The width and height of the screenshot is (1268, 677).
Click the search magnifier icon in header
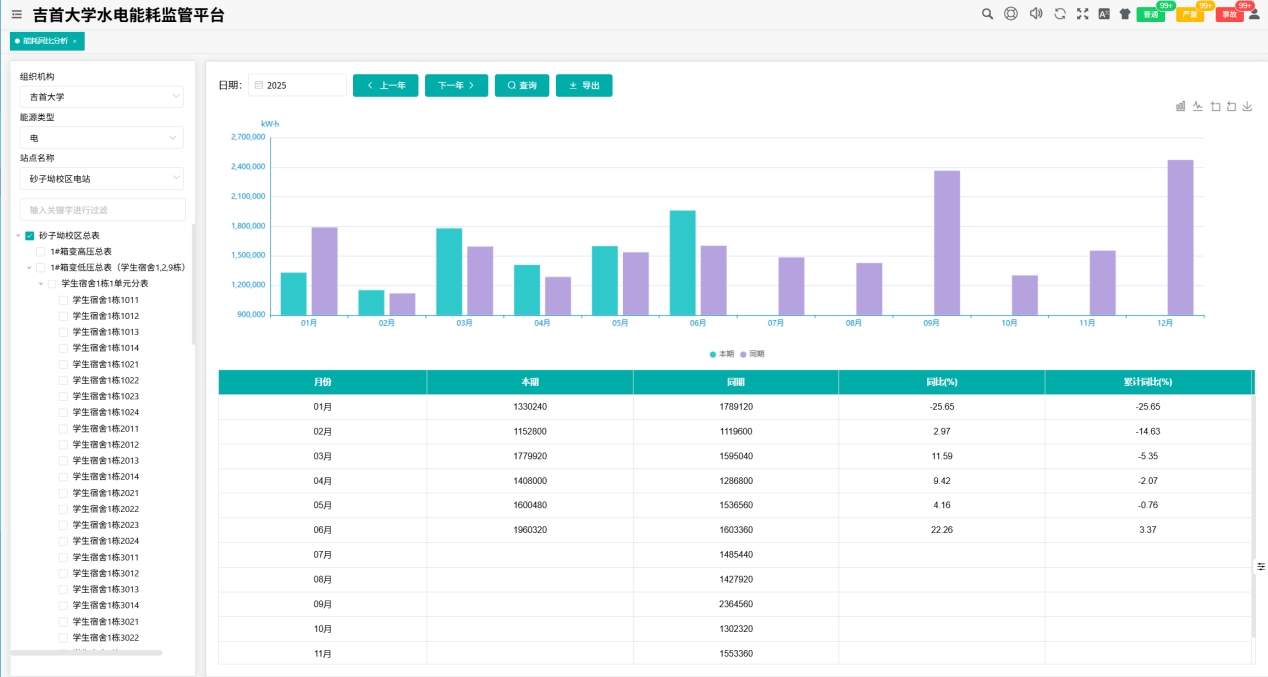pyautogui.click(x=987, y=14)
